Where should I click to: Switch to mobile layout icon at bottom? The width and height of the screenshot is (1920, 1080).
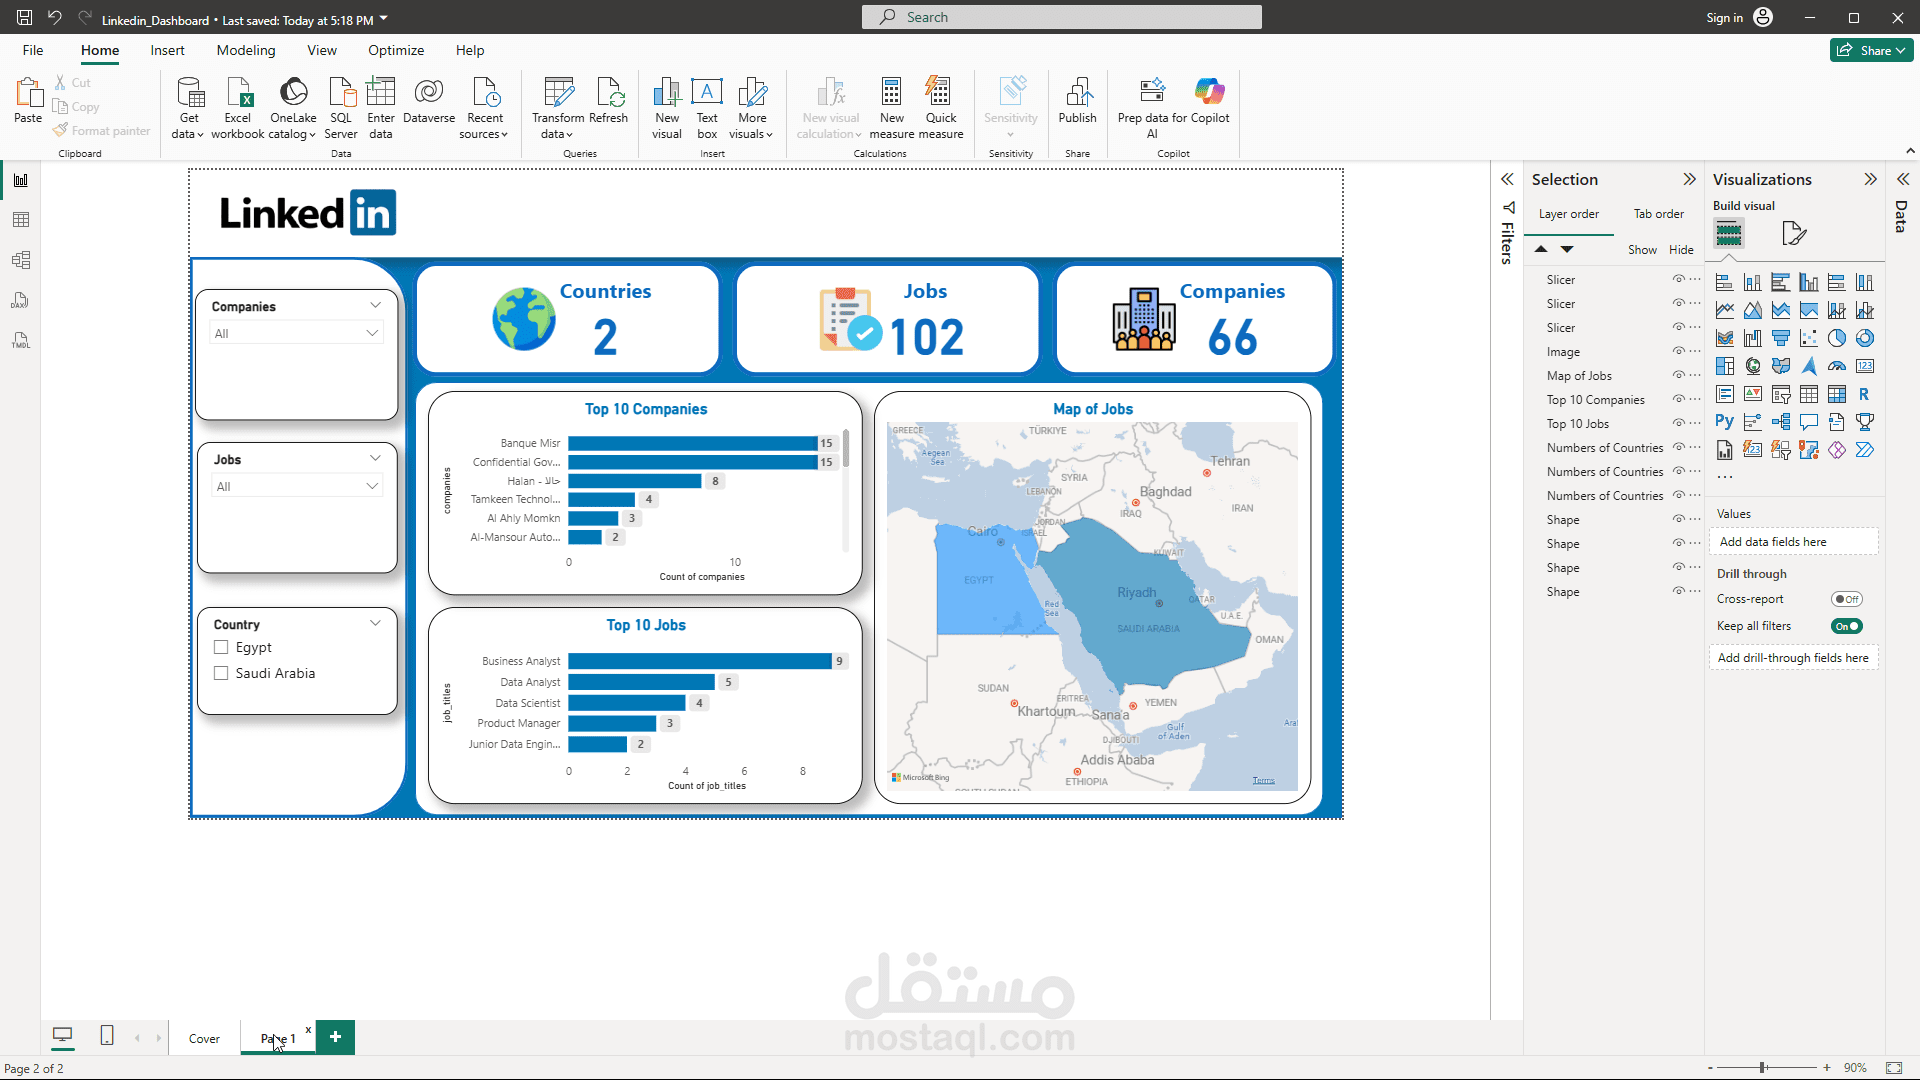tap(107, 1036)
